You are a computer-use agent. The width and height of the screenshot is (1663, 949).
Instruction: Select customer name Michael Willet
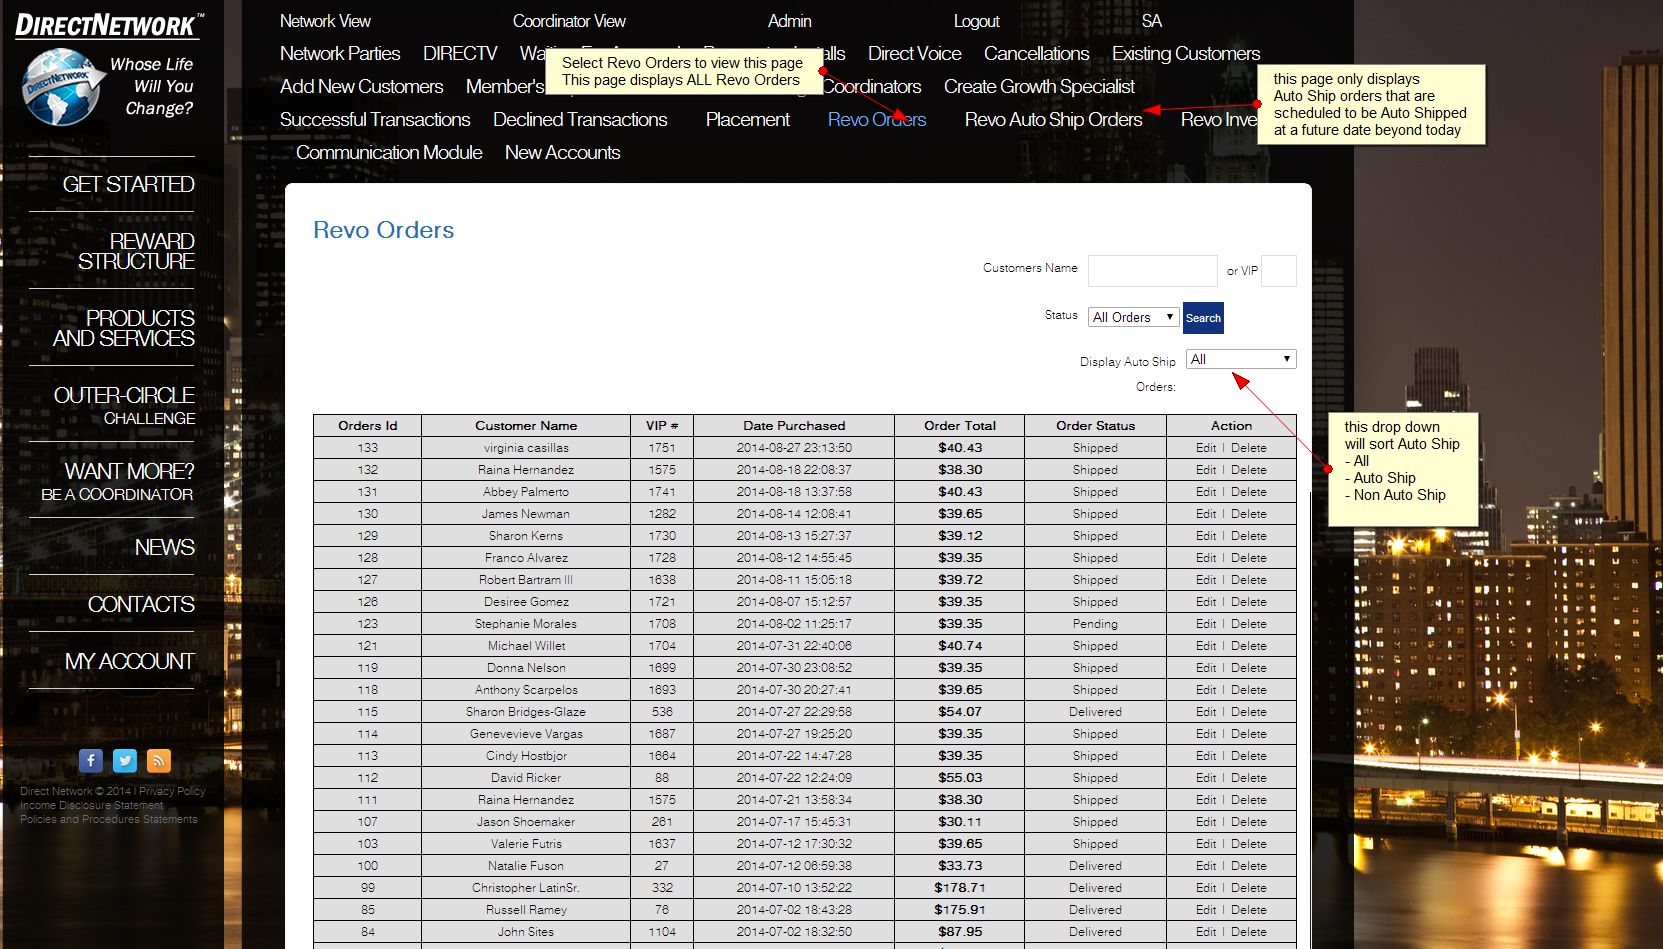[x=526, y=646]
